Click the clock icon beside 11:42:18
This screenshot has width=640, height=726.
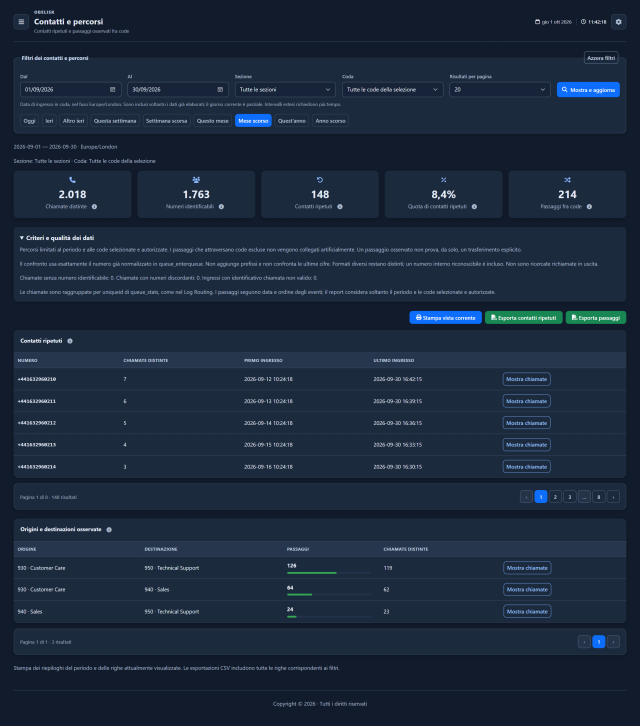click(x=584, y=22)
